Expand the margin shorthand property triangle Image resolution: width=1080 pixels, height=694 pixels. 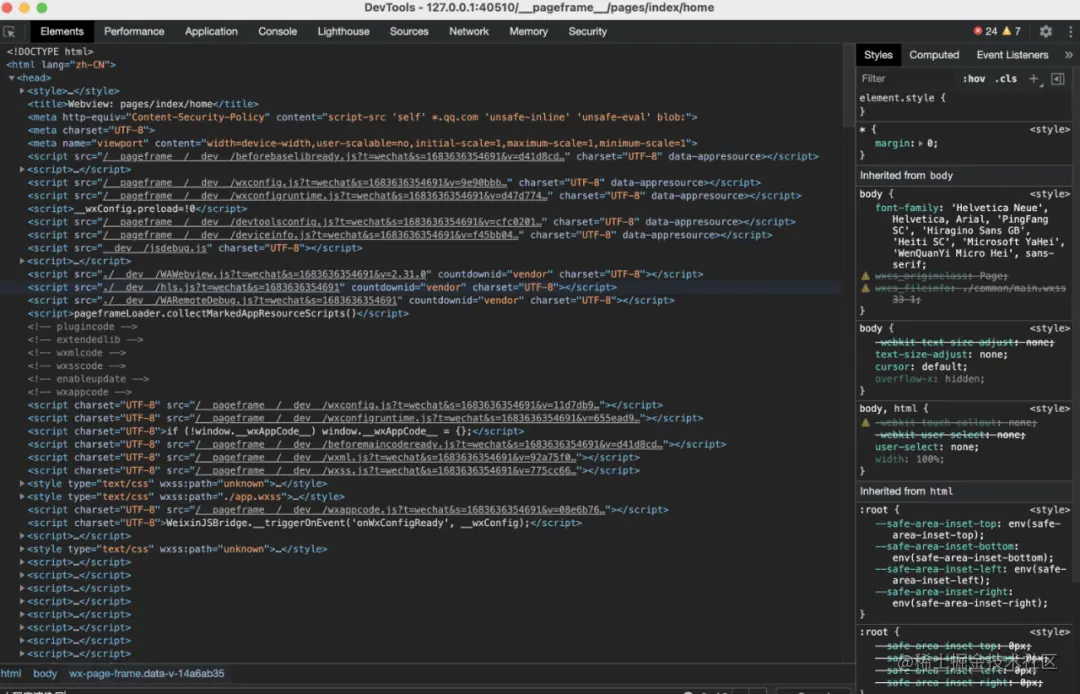point(921,143)
